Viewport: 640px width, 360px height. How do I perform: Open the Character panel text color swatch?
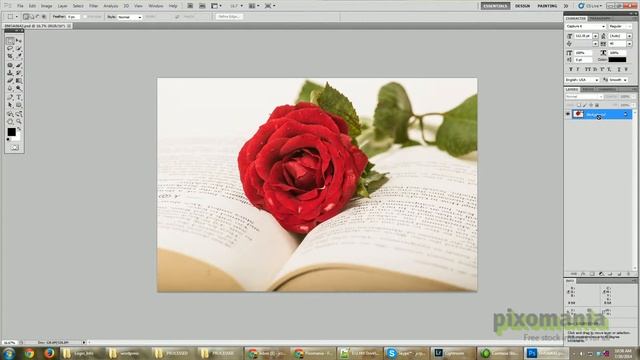coord(617,60)
